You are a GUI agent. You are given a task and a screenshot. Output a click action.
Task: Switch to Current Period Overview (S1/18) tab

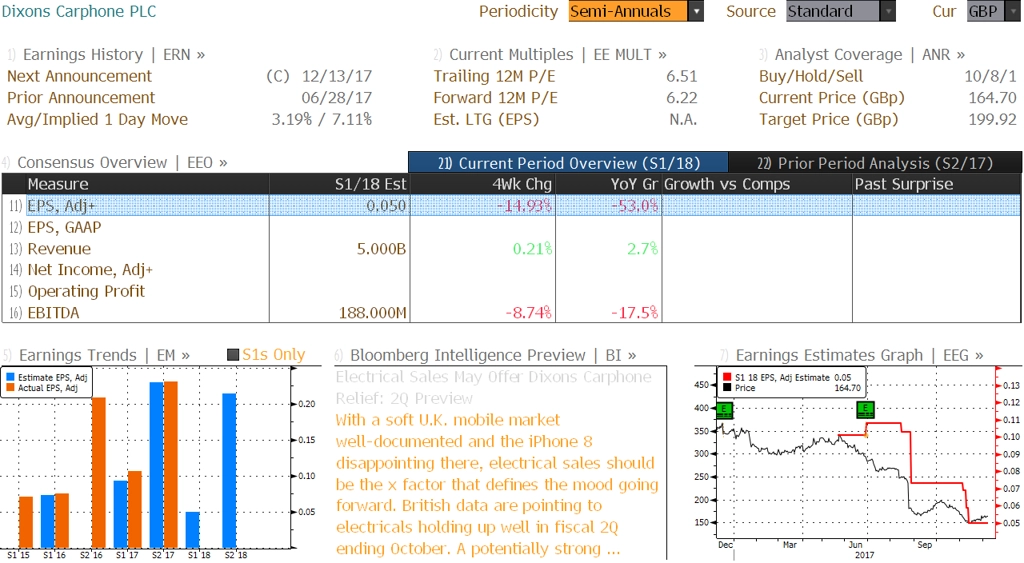[568, 163]
